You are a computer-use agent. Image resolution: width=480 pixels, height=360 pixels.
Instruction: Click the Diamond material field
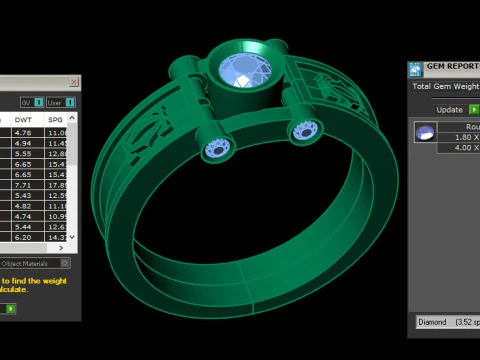(x=448, y=322)
